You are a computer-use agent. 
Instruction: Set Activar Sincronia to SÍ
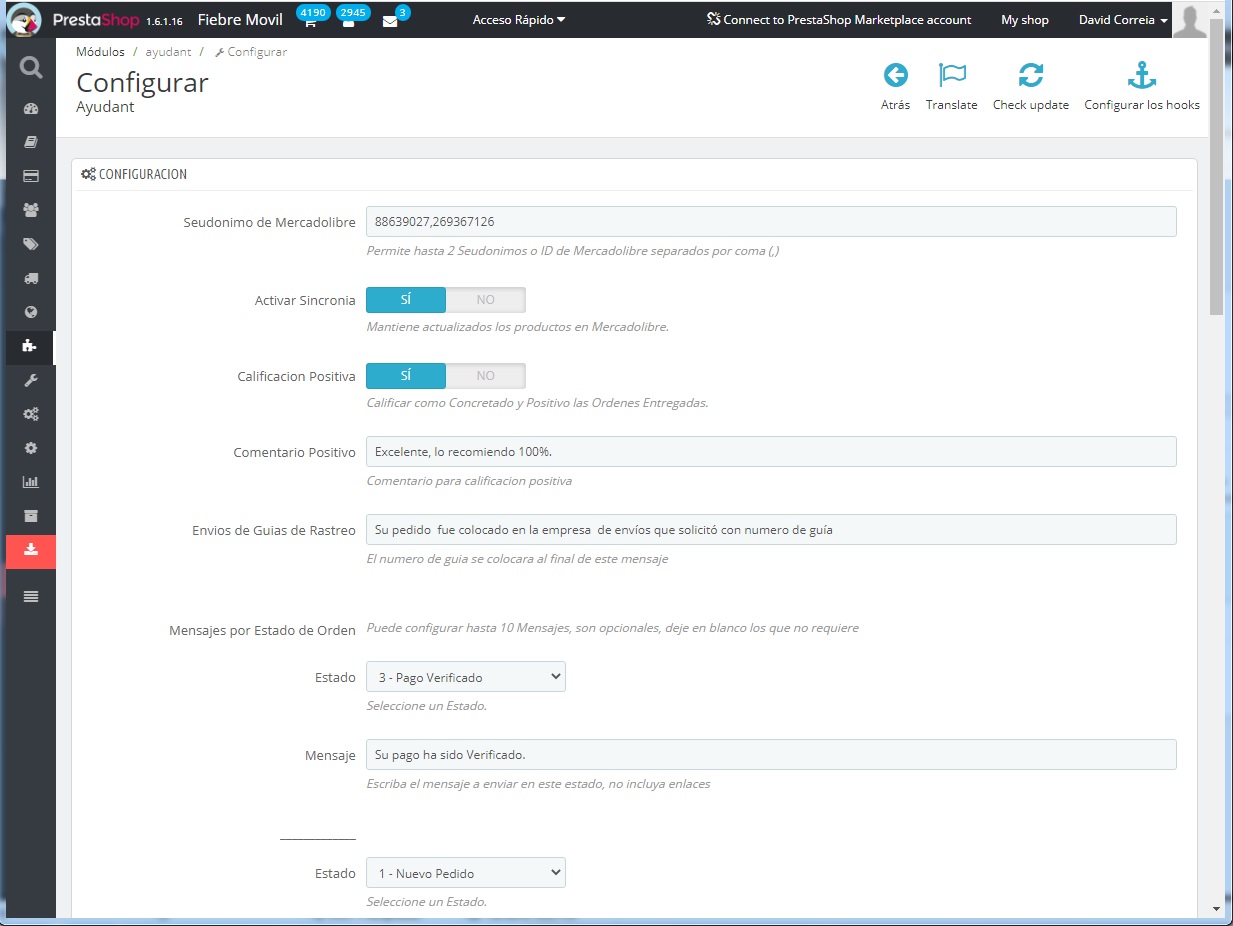[x=406, y=300]
